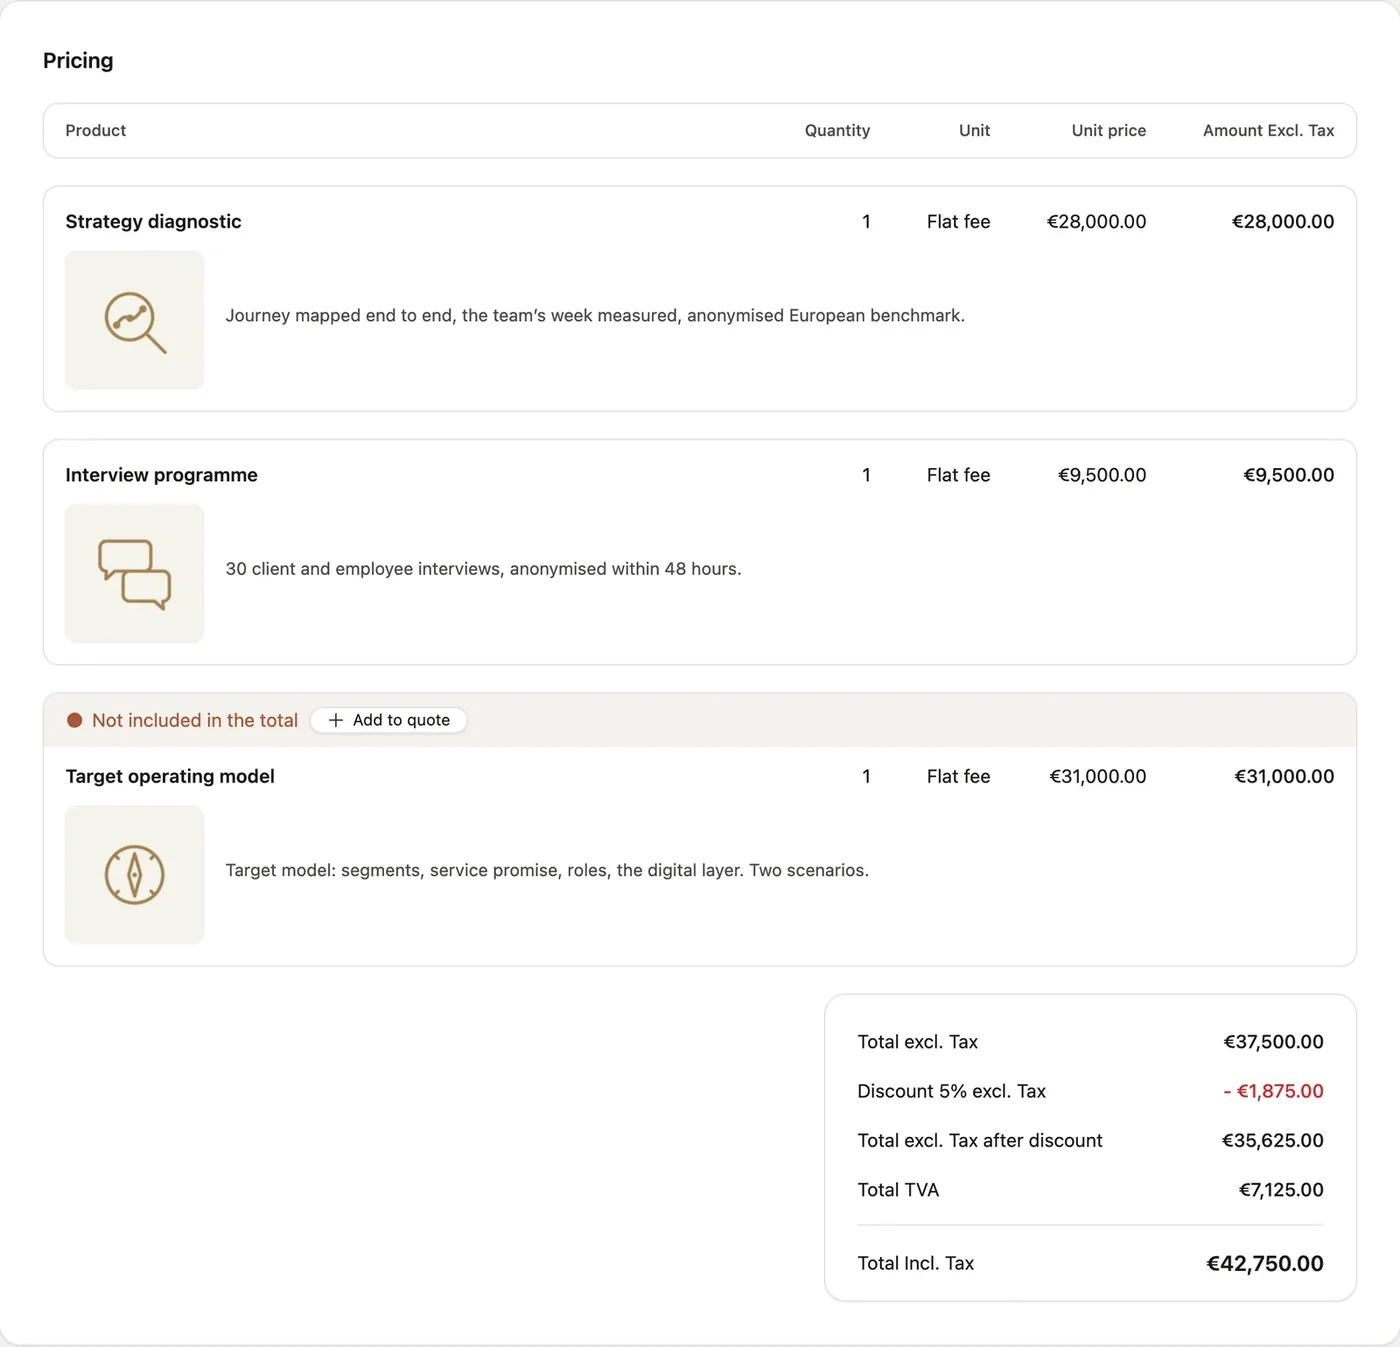This screenshot has height=1347, width=1400.
Task: Click the Journey mapped end to end description
Action: [595, 316]
